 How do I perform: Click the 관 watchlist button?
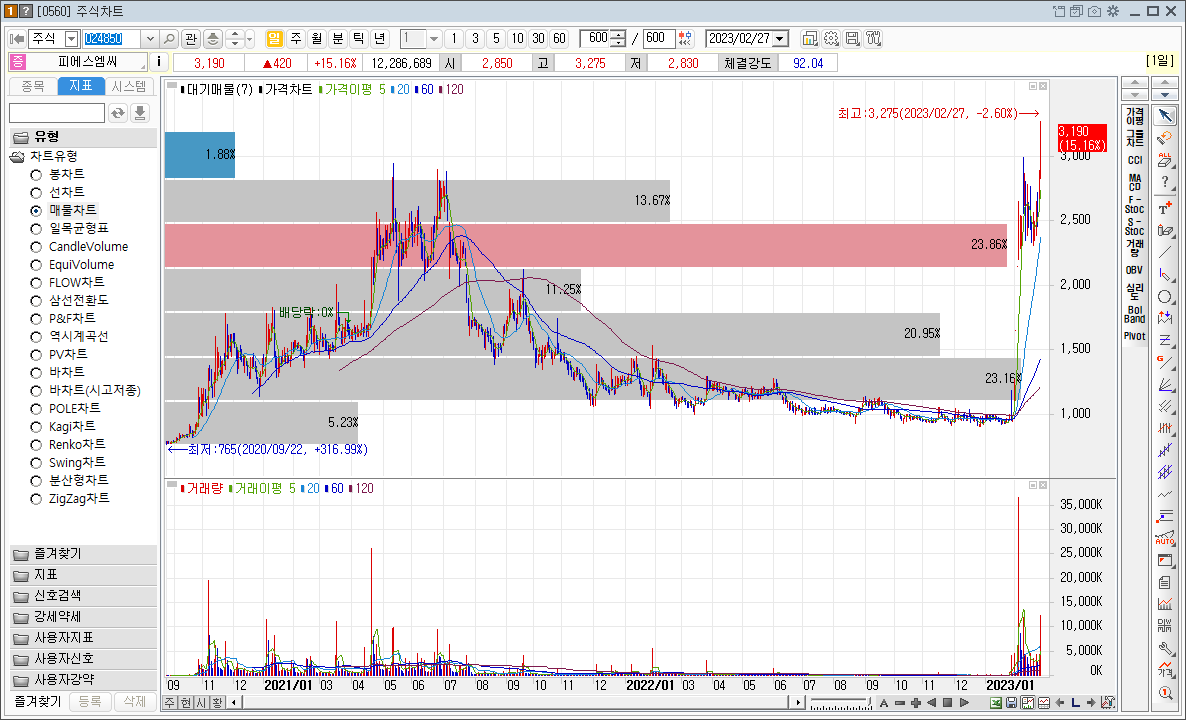coord(191,39)
